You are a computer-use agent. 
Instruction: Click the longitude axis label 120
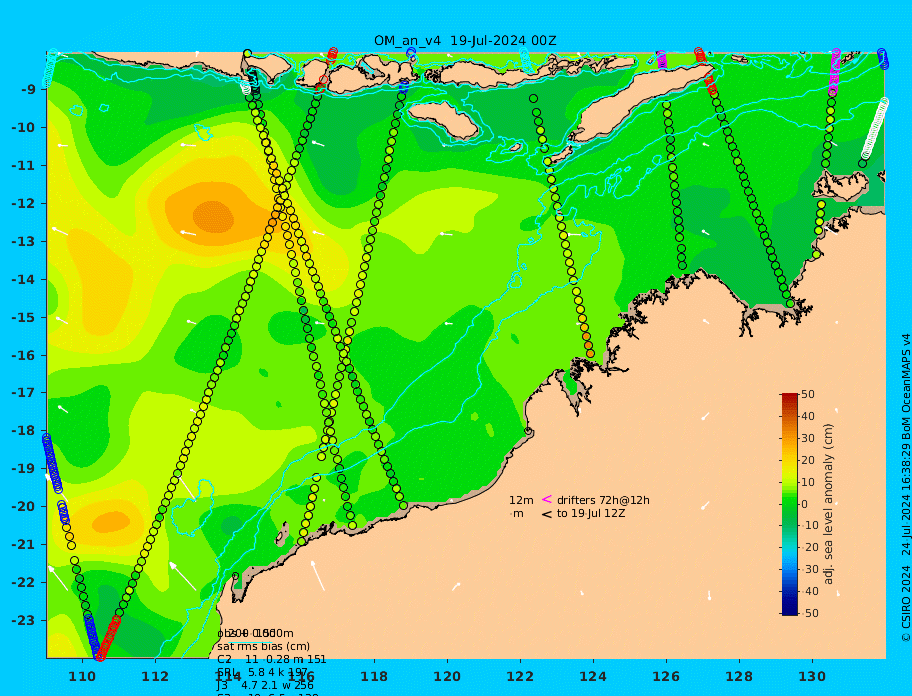[447, 677]
